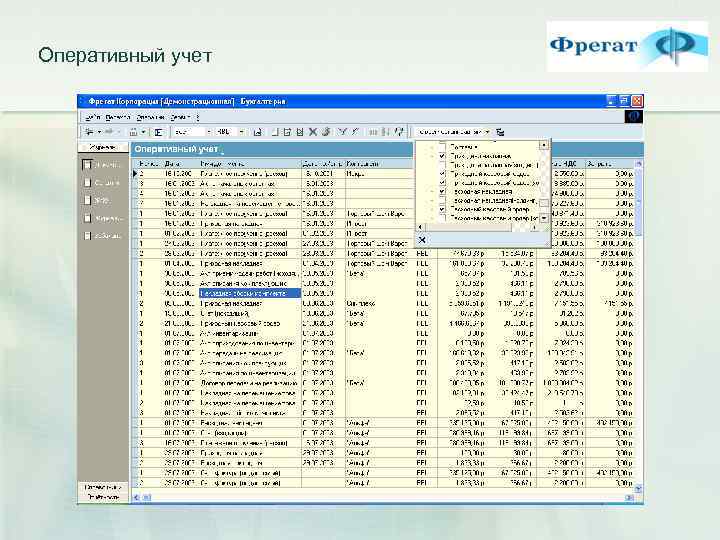Select the first document item in the left sidebar
Image resolution: width=720 pixels, height=540 pixels.
point(102,164)
